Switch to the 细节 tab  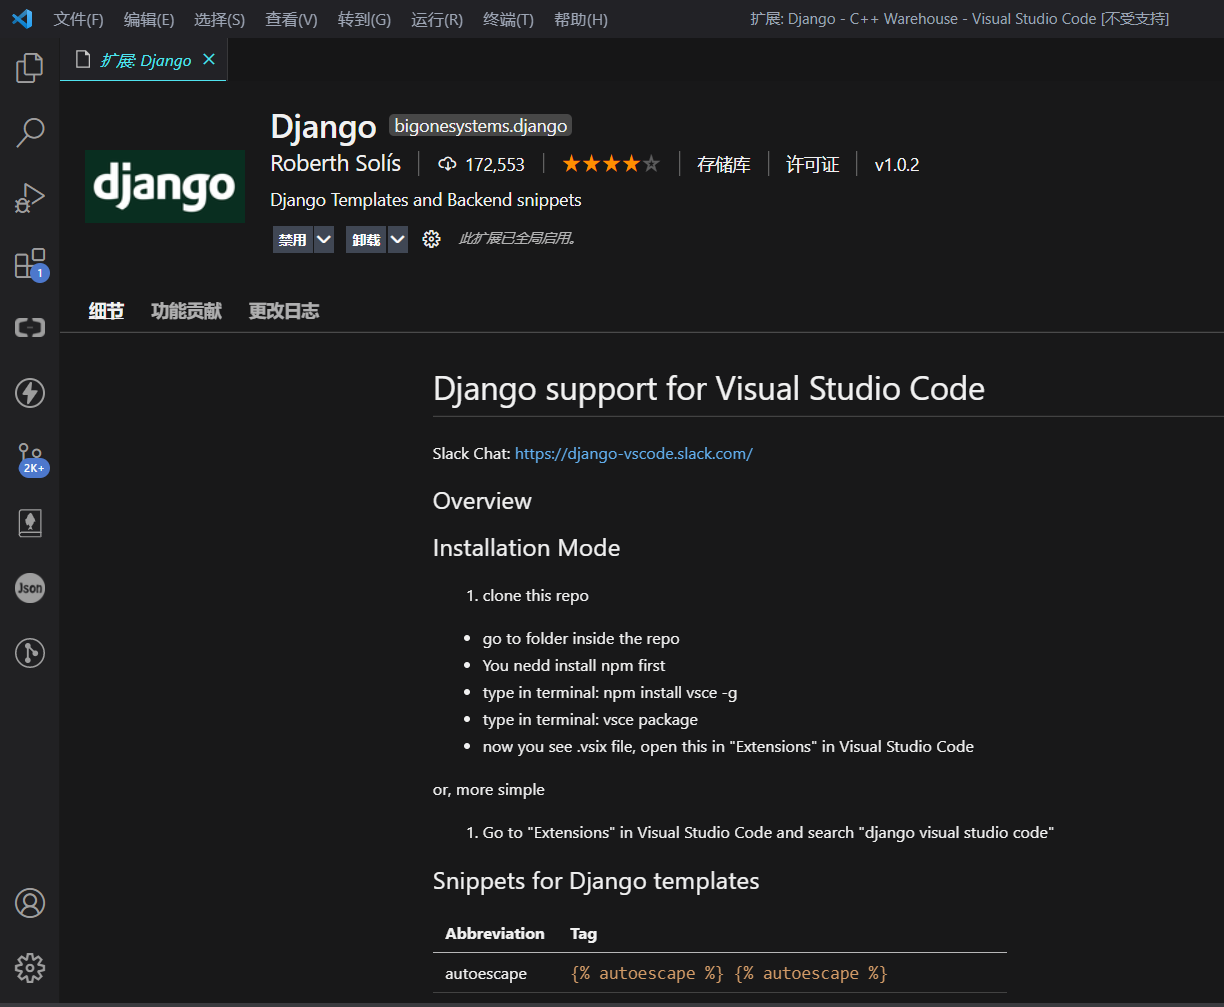point(106,311)
